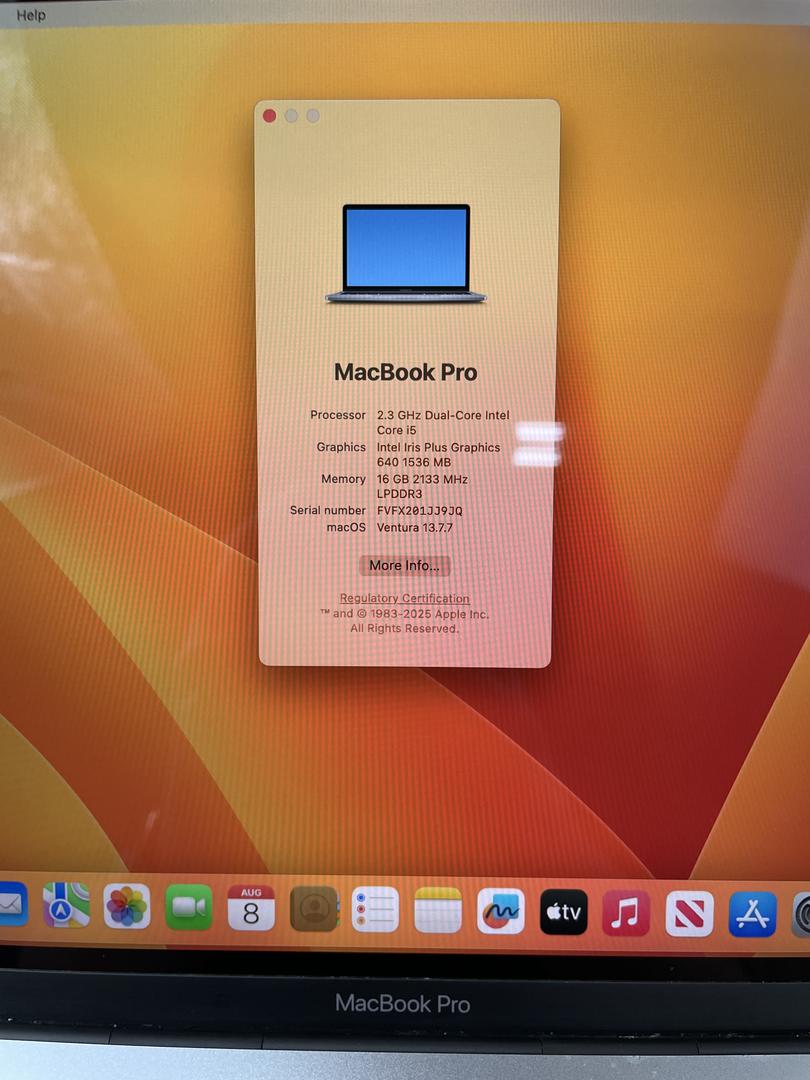Viewport: 810px width, 1080px height.
Task: Launch the Music app from the dock
Action: [x=626, y=913]
